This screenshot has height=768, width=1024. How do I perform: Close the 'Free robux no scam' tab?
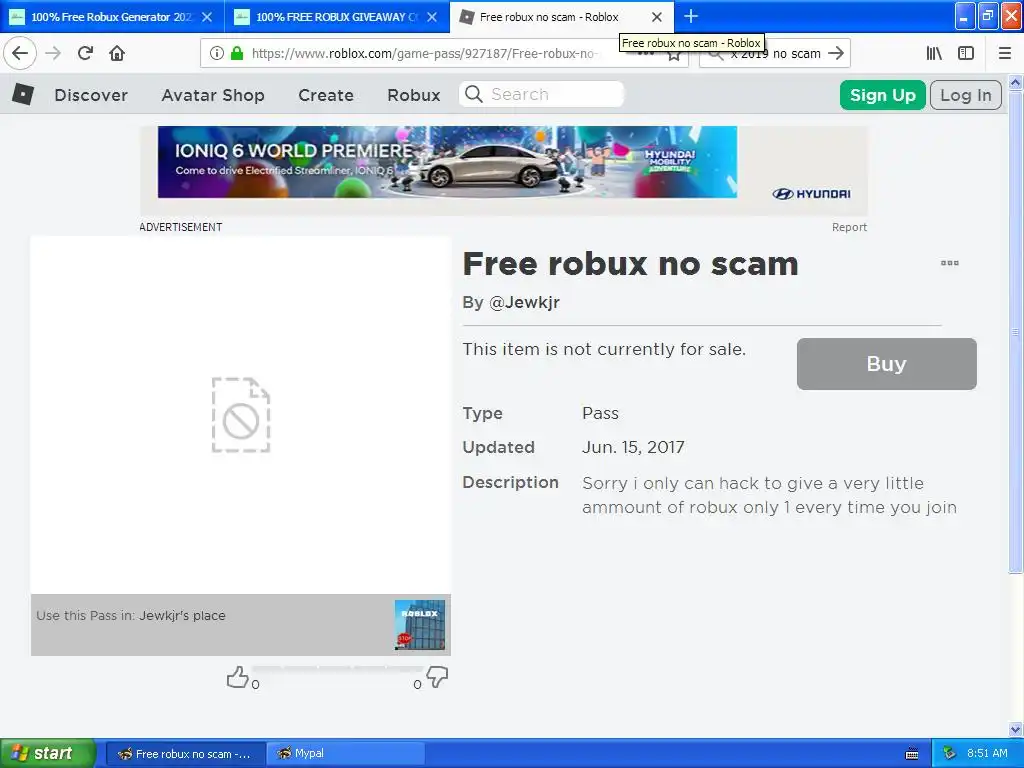(x=657, y=17)
